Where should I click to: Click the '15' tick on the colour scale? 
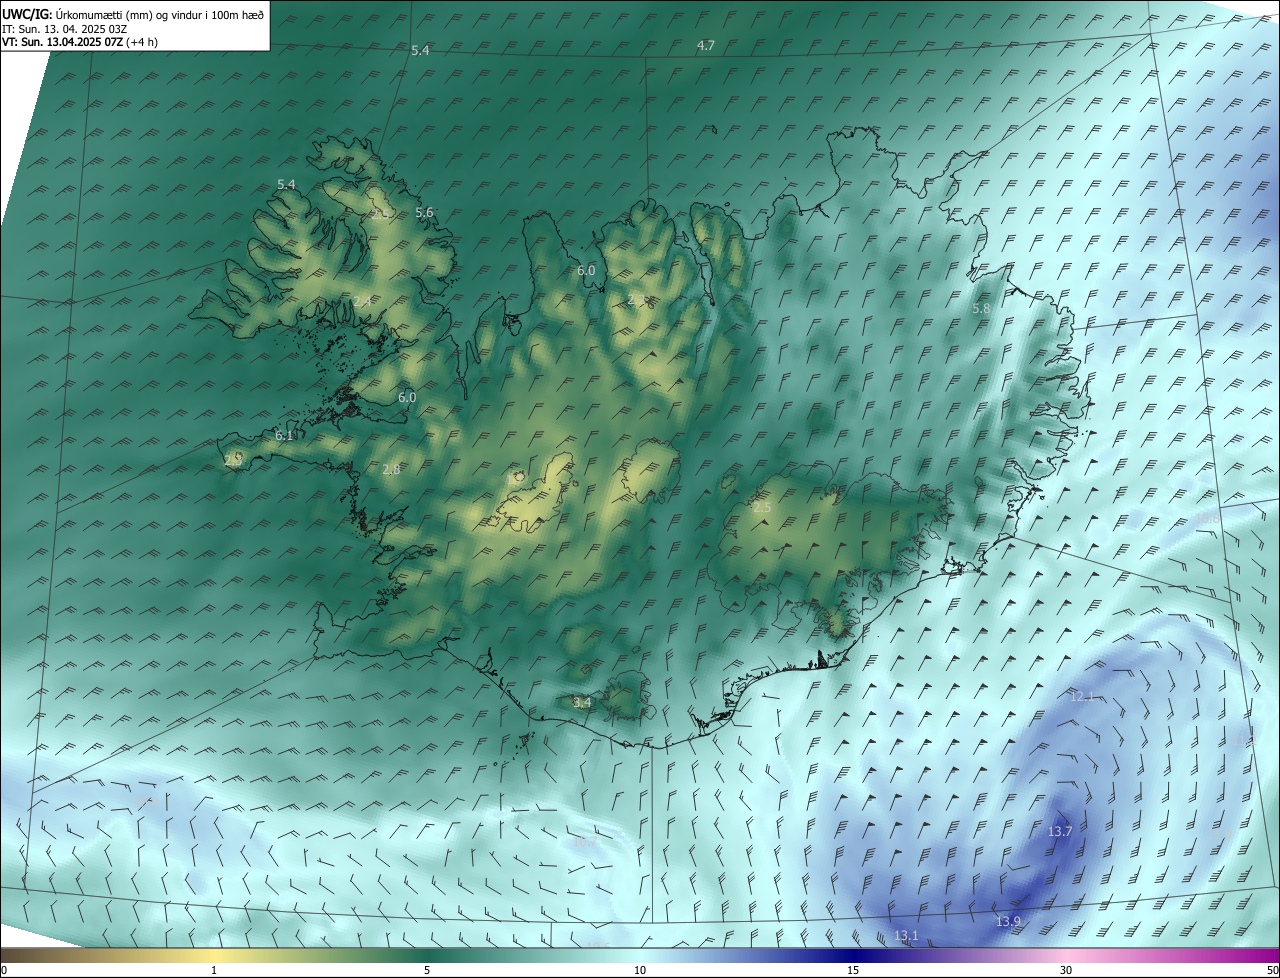[853, 970]
